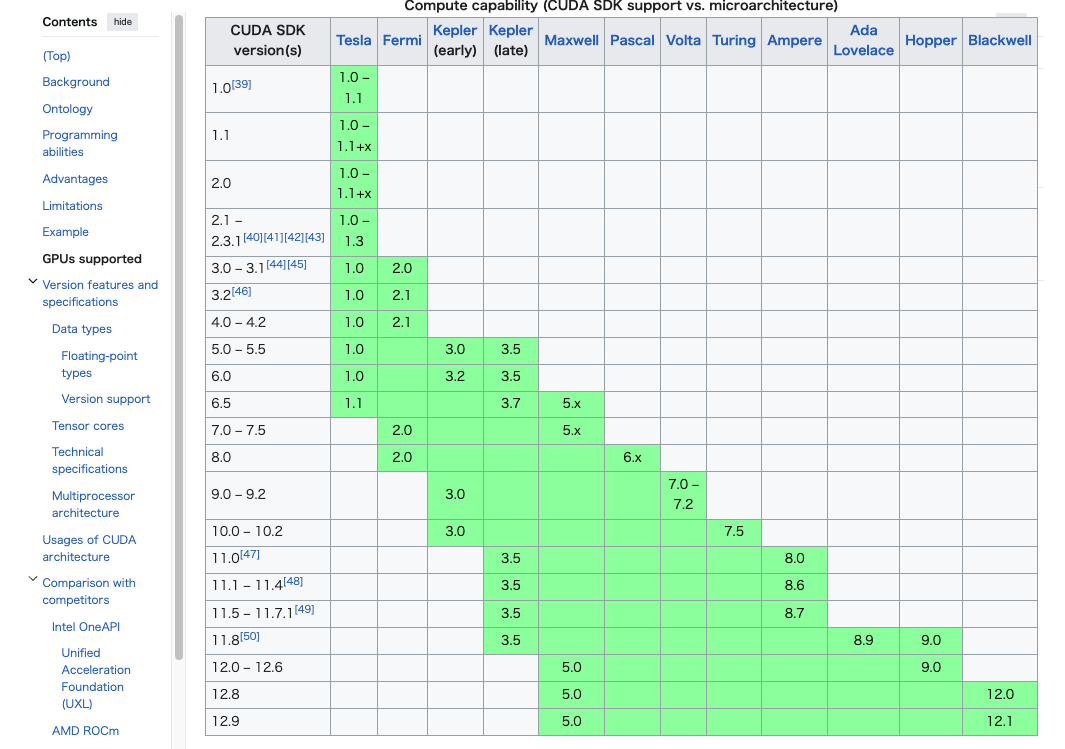Open Maxwell column header link

click(571, 41)
